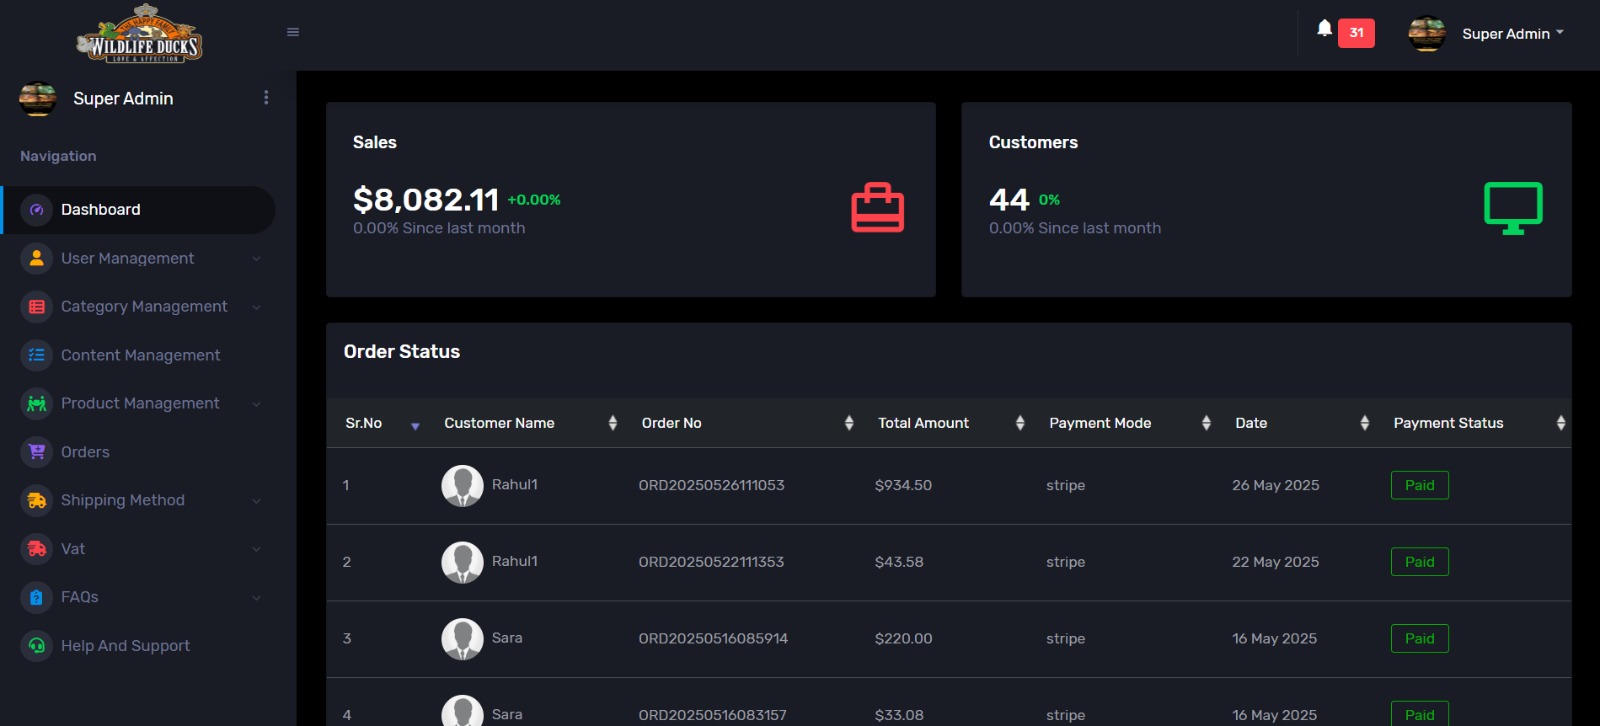Sort table by Total Amount column
1600x726 pixels.
point(950,424)
